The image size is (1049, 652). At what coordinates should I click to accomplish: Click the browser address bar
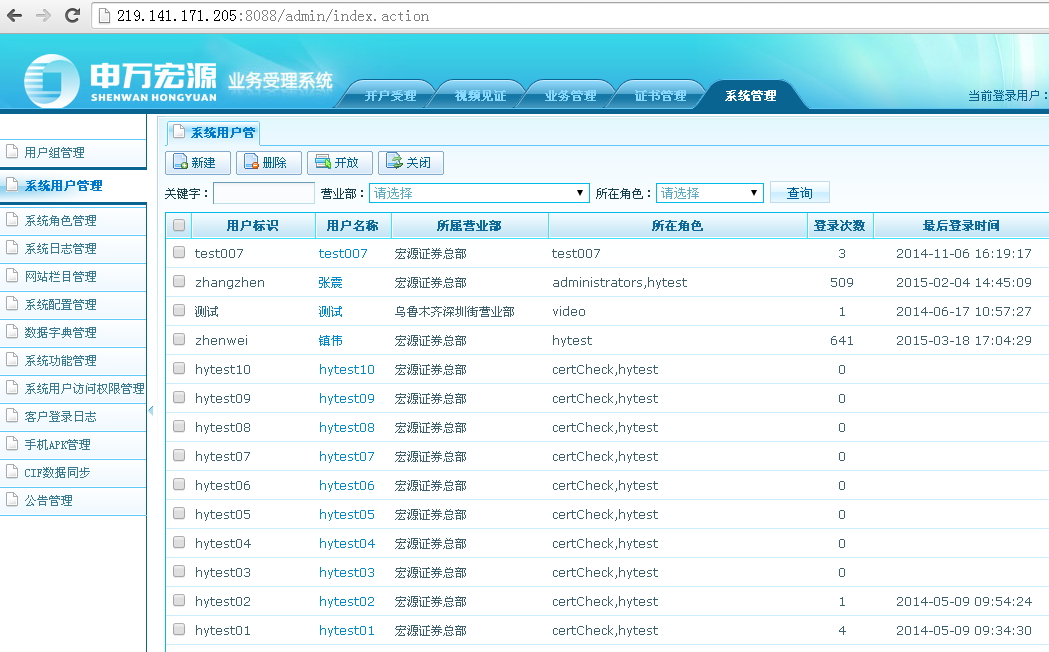pos(569,16)
